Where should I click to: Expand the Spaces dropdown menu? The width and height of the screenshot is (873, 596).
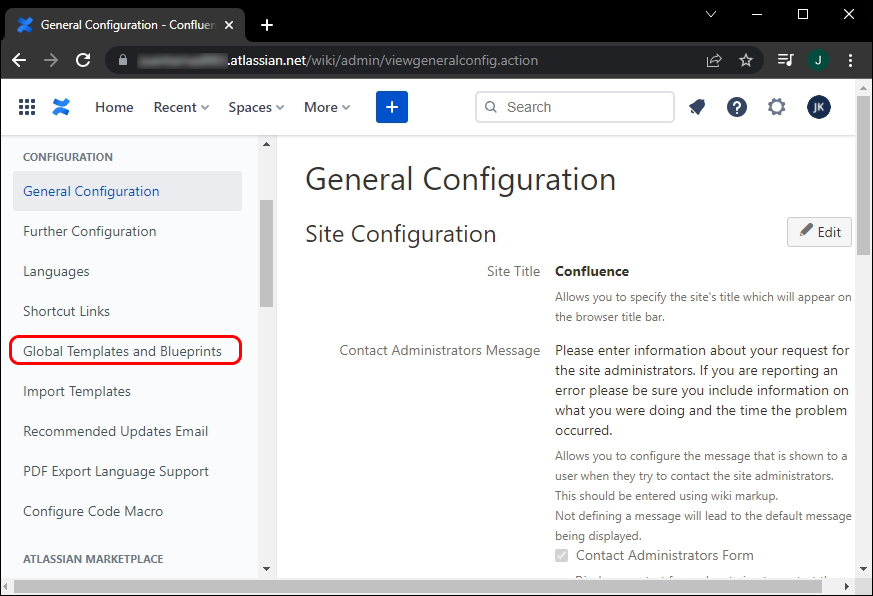pos(256,107)
